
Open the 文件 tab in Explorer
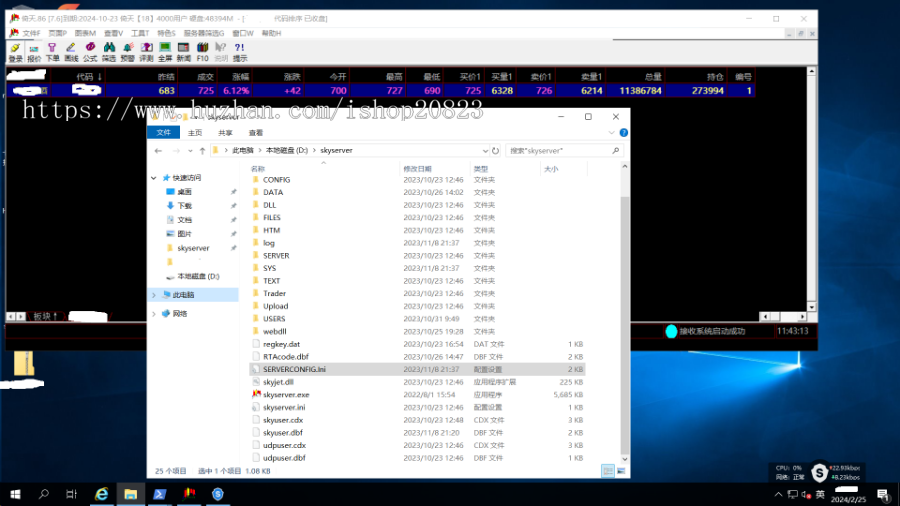pyautogui.click(x=164, y=133)
